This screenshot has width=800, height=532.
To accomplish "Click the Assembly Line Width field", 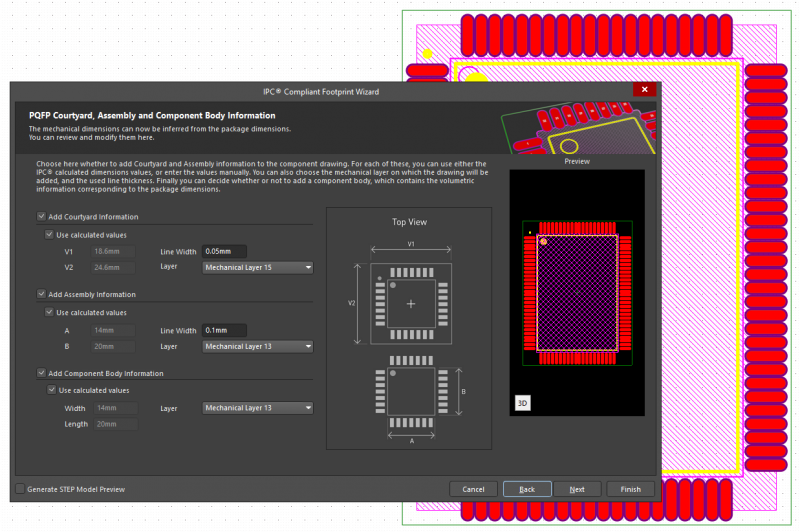I will tap(224, 330).
